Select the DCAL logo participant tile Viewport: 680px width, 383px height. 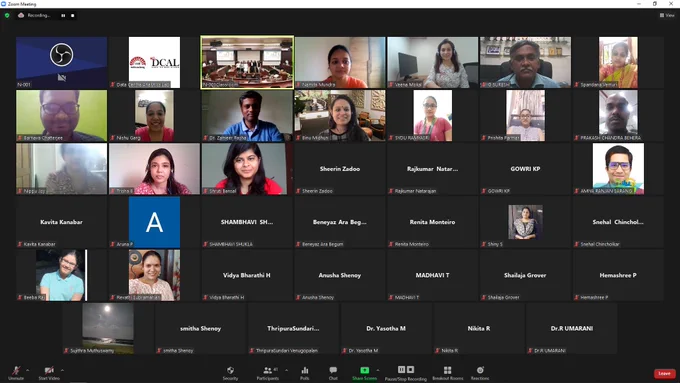coord(154,62)
